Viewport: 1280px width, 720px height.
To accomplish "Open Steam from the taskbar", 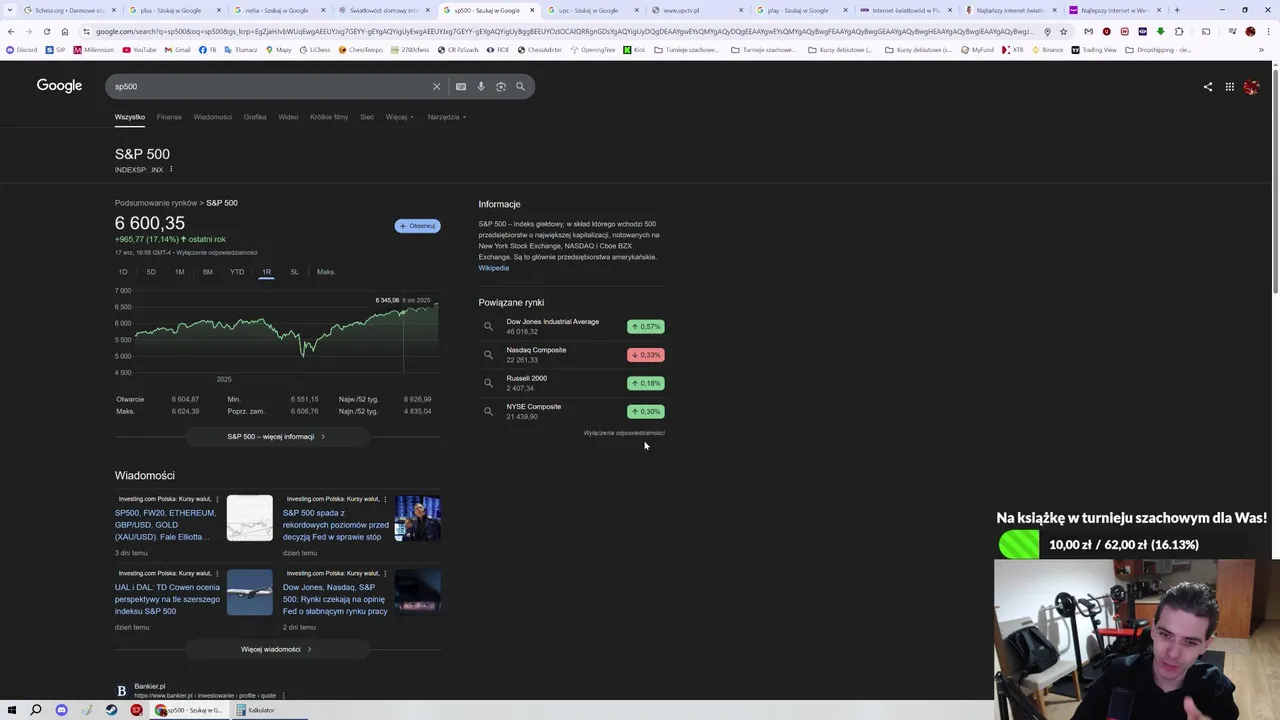I will [111, 710].
